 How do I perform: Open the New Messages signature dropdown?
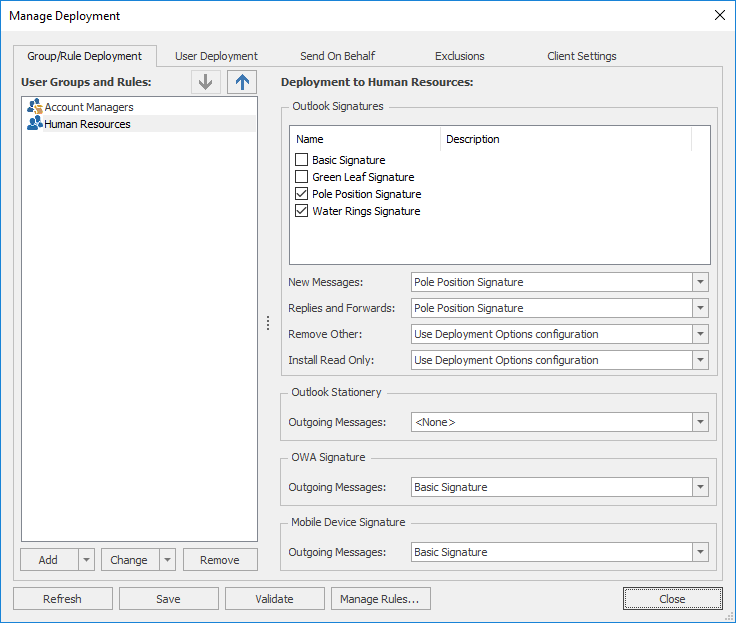700,282
